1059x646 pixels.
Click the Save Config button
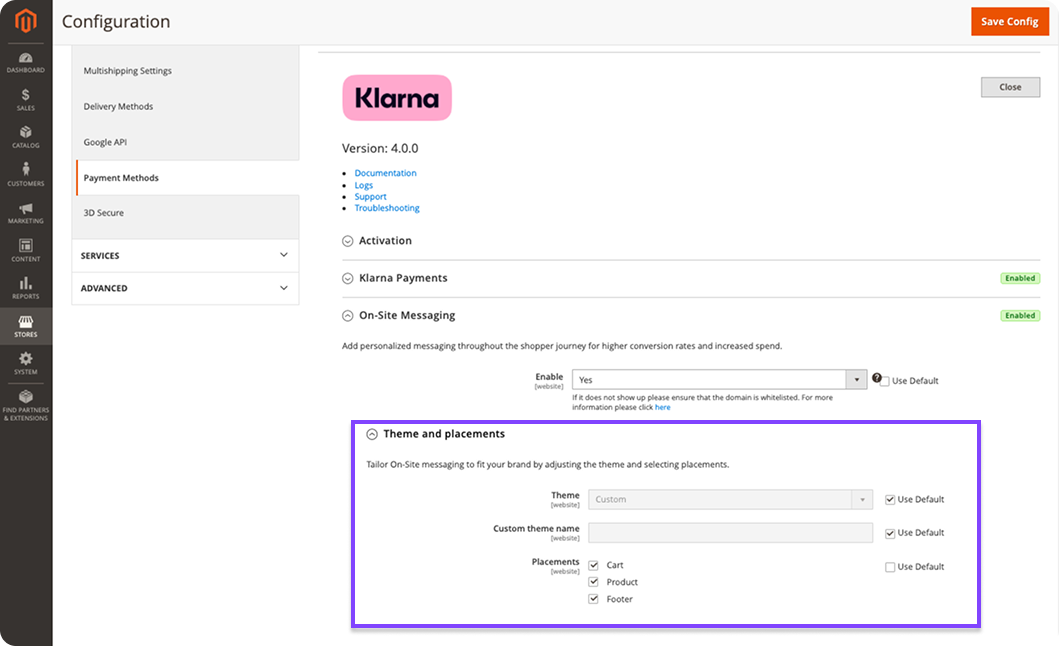click(x=1009, y=21)
